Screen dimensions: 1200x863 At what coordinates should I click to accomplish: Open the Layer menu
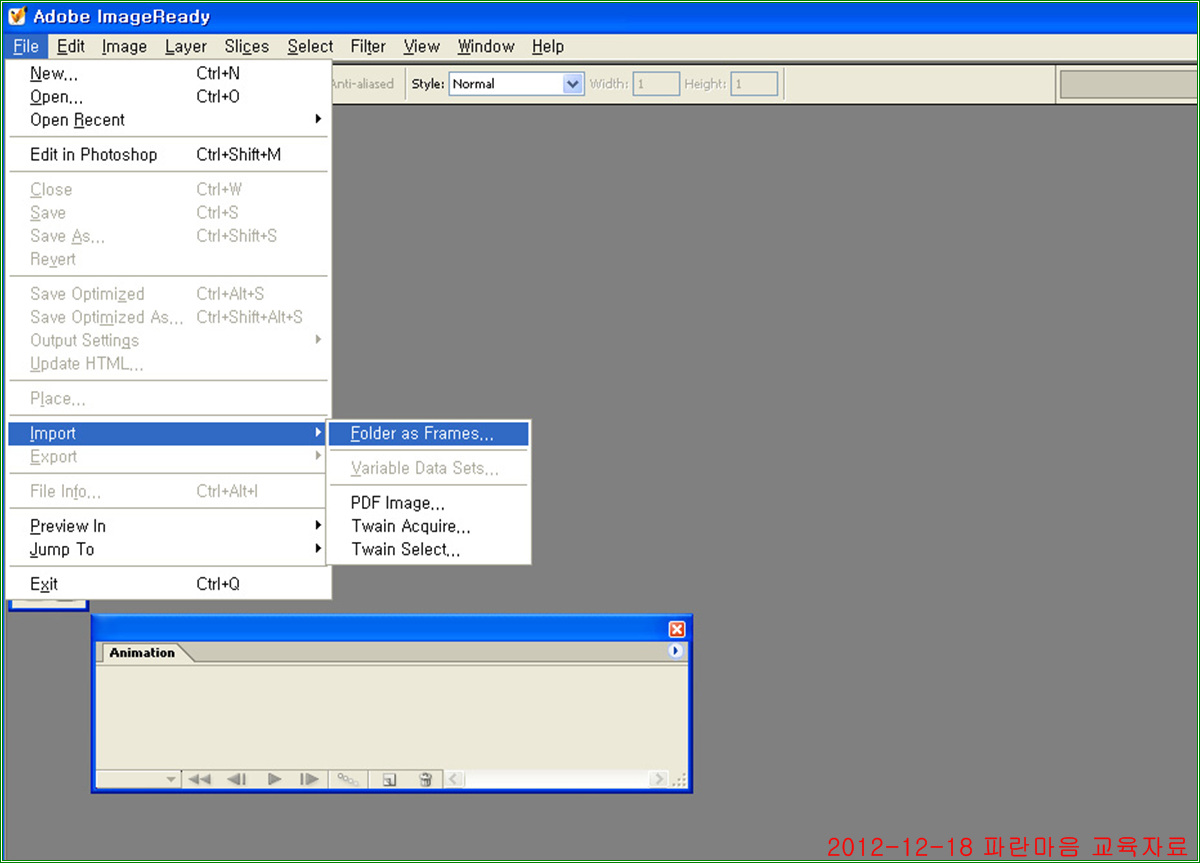point(186,46)
